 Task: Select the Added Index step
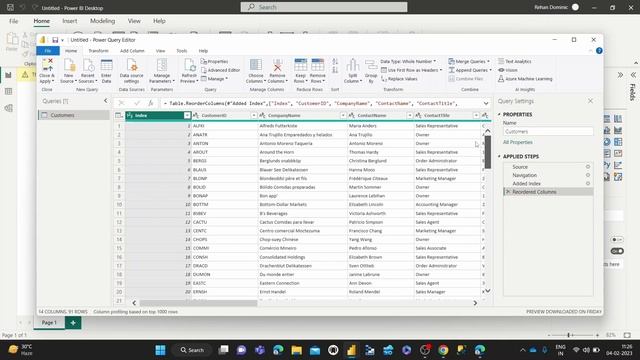coord(527,184)
